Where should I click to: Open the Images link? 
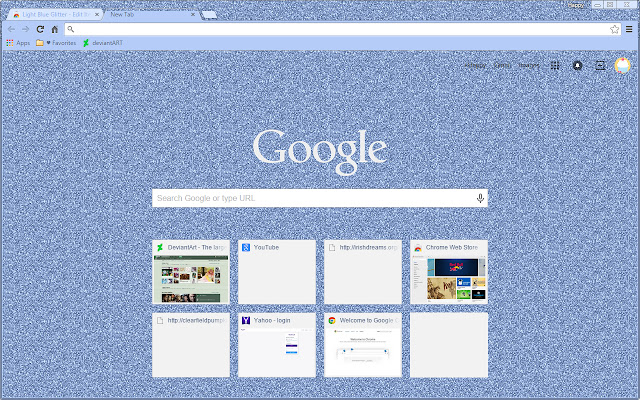point(529,65)
